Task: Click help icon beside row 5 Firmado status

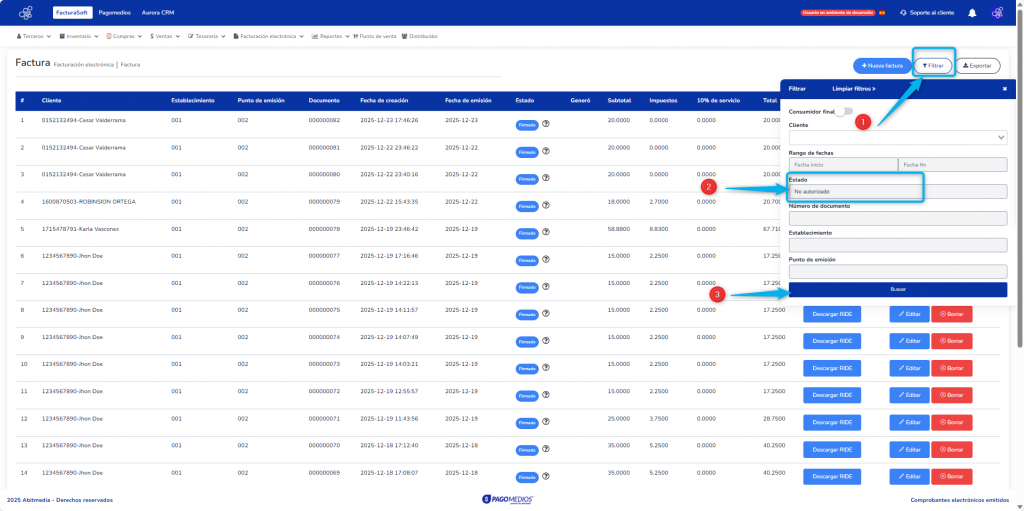Action: tap(547, 232)
